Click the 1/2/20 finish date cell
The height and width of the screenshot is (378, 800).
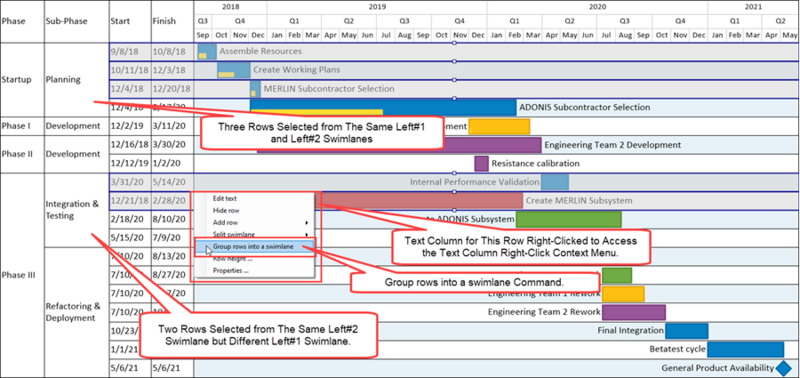[x=172, y=164]
